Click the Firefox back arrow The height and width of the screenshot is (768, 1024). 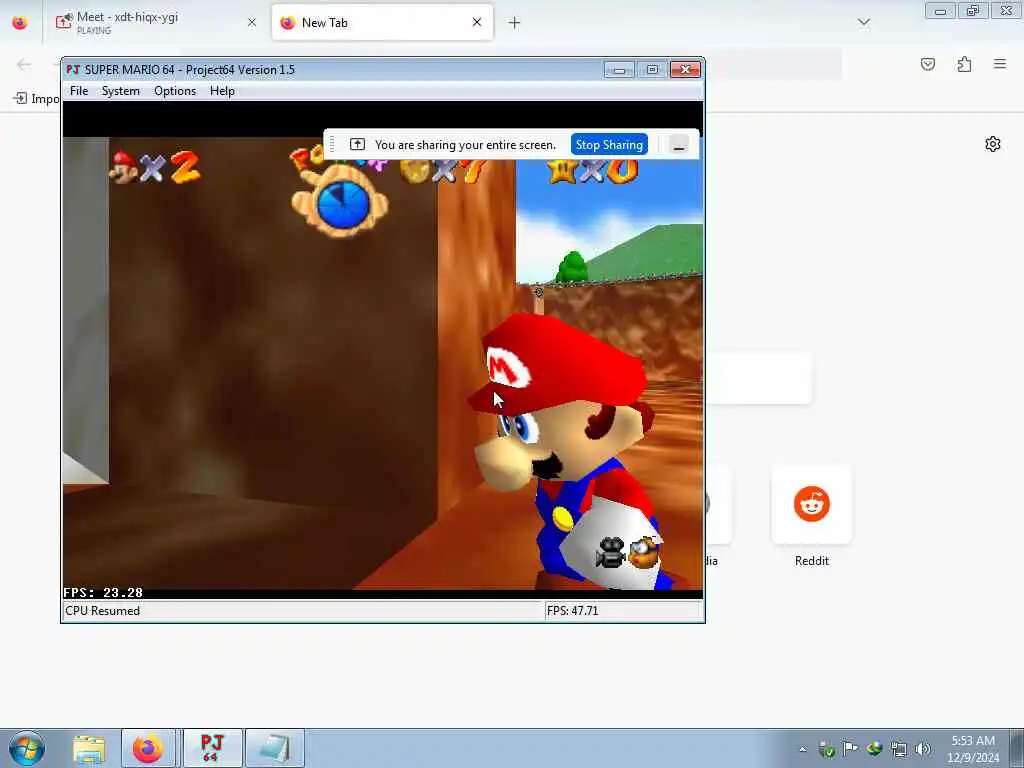click(x=24, y=64)
